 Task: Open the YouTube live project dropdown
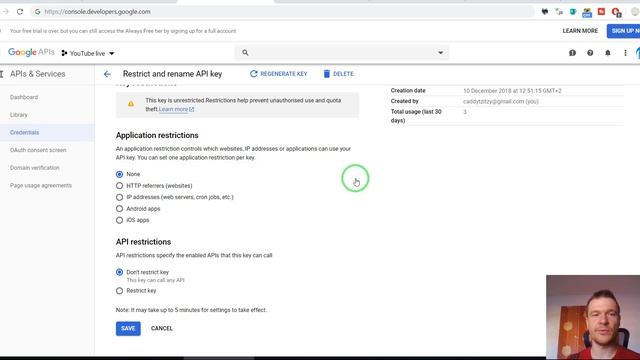click(x=88, y=53)
